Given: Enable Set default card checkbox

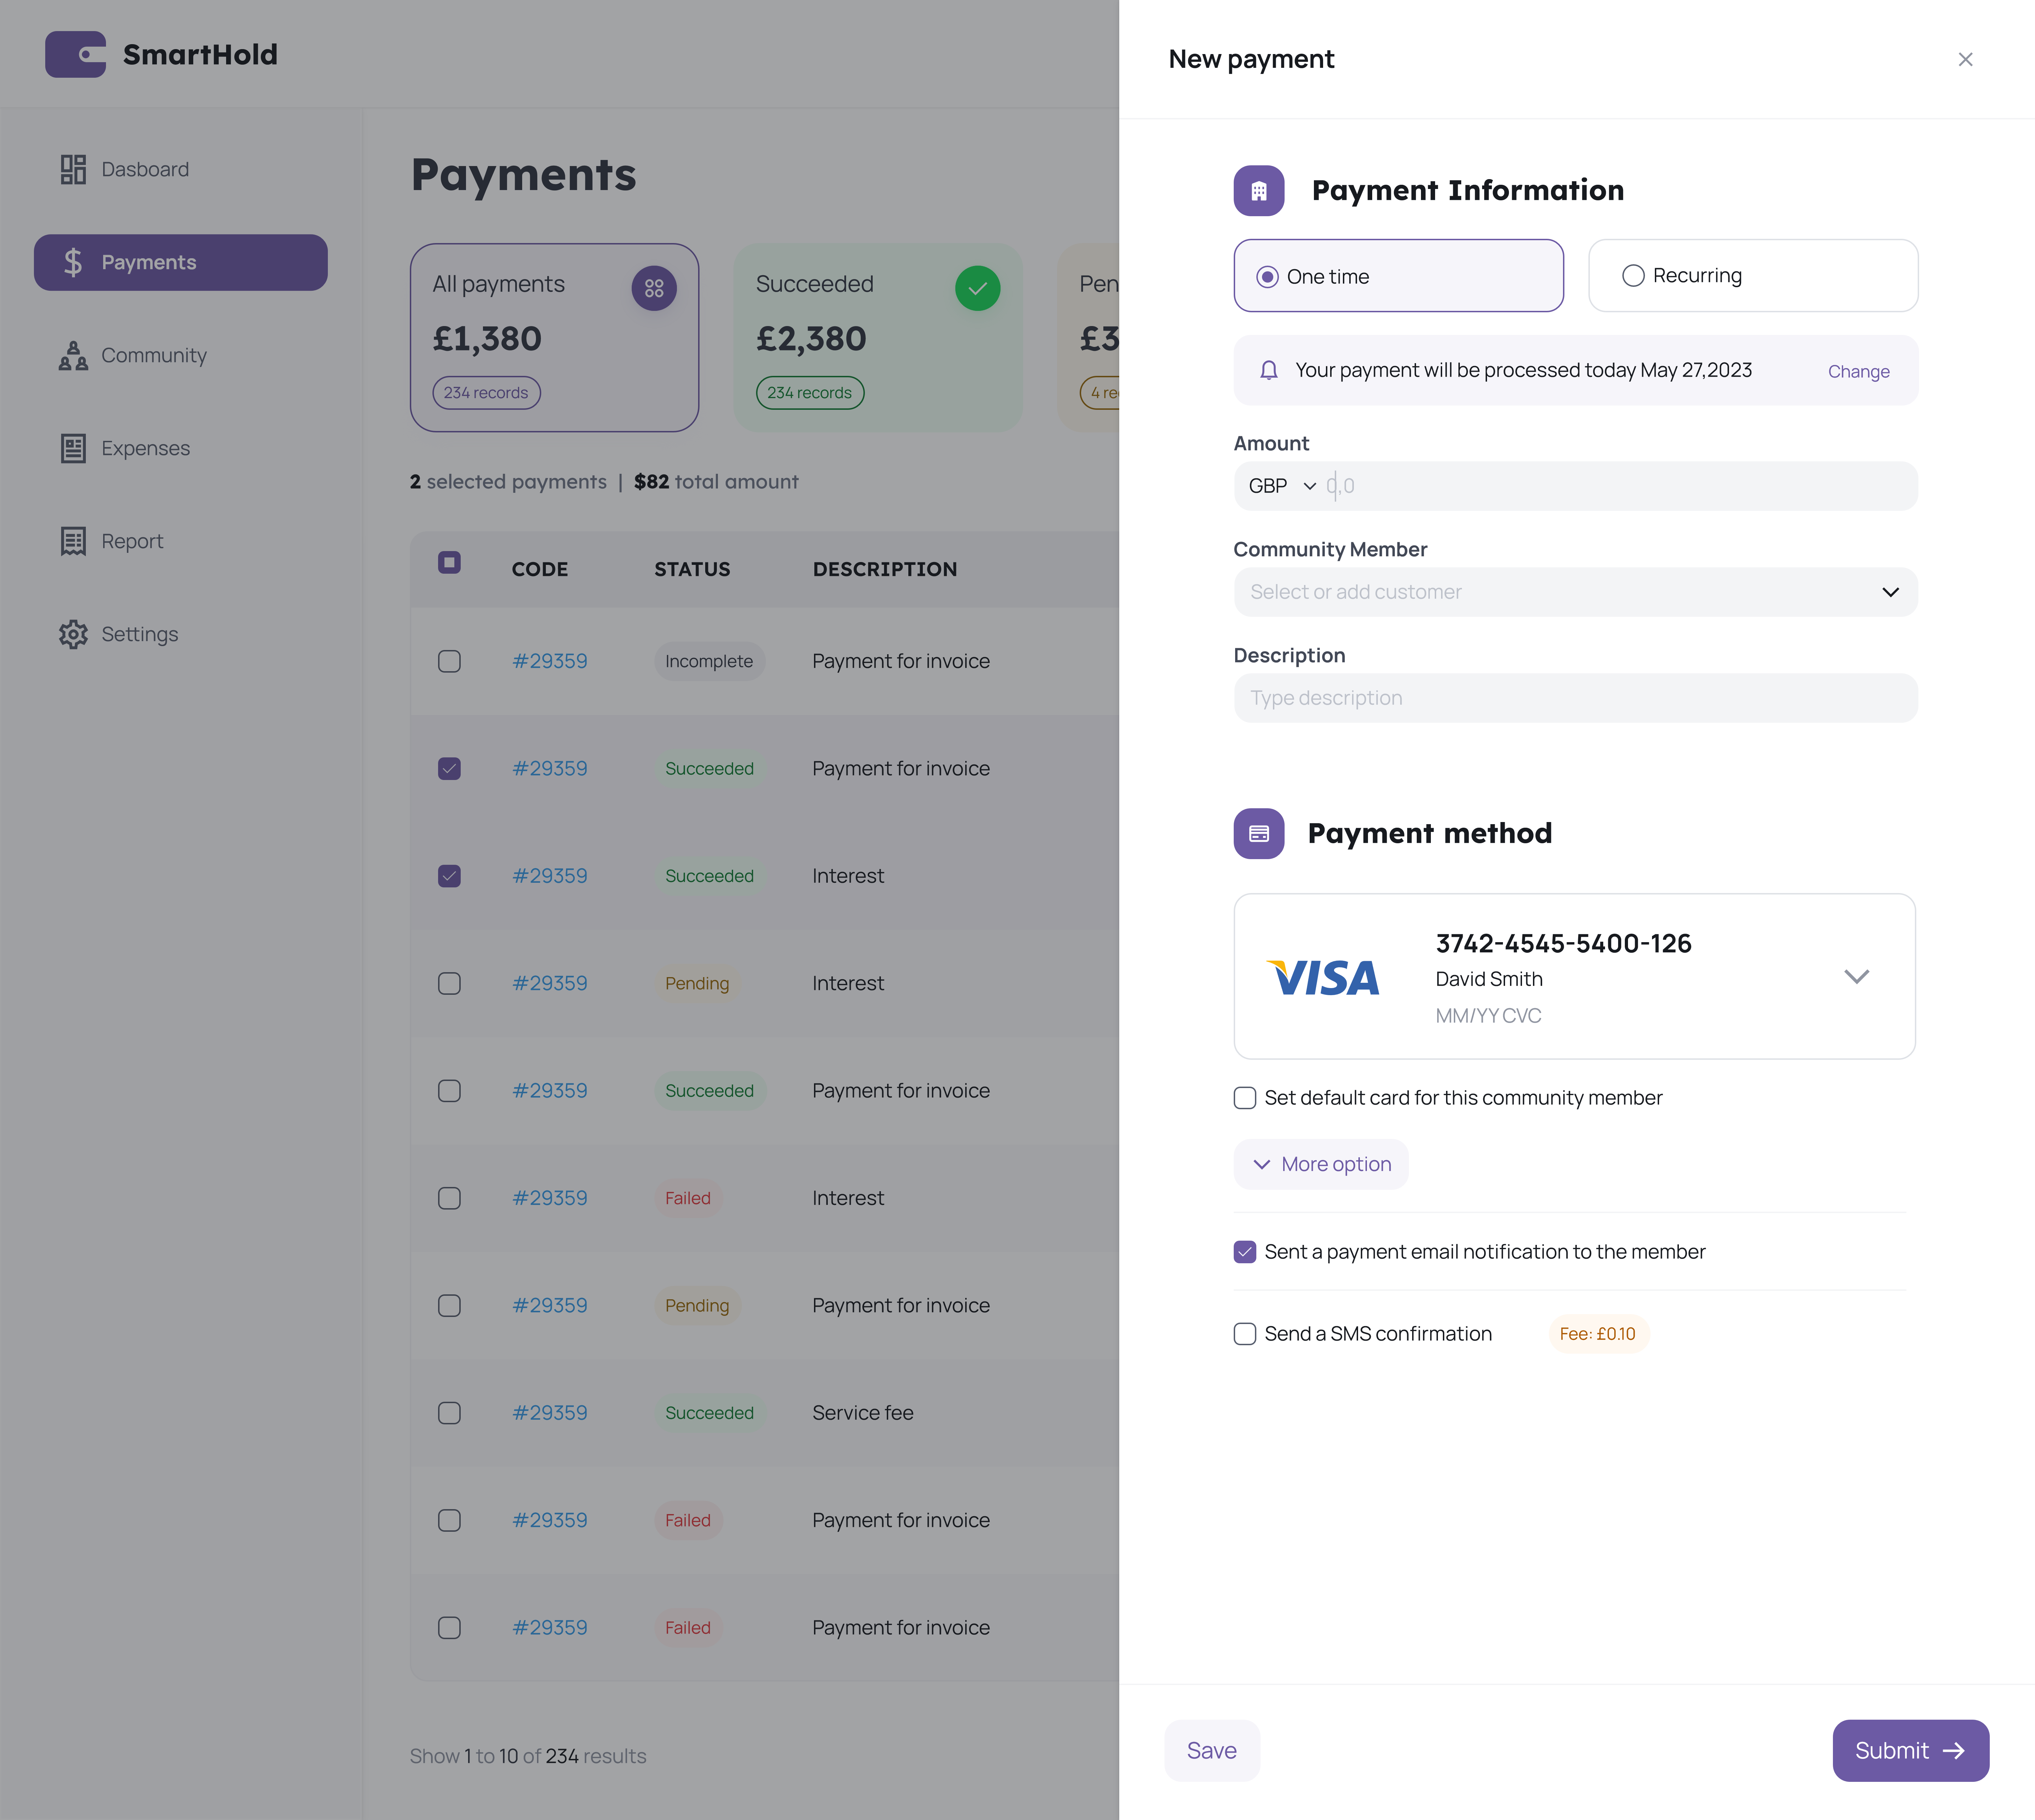Looking at the screenshot, I should point(1245,1098).
